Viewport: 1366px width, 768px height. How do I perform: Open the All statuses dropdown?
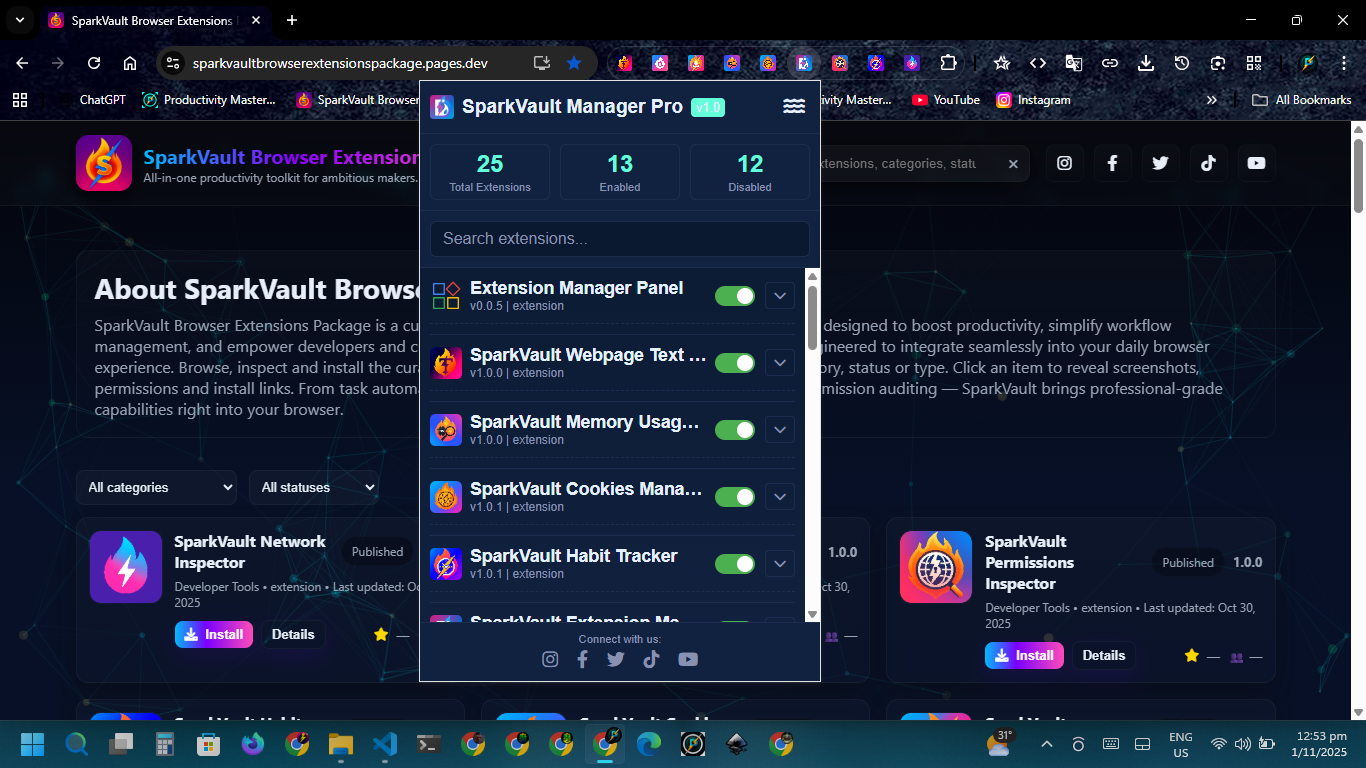click(x=314, y=488)
